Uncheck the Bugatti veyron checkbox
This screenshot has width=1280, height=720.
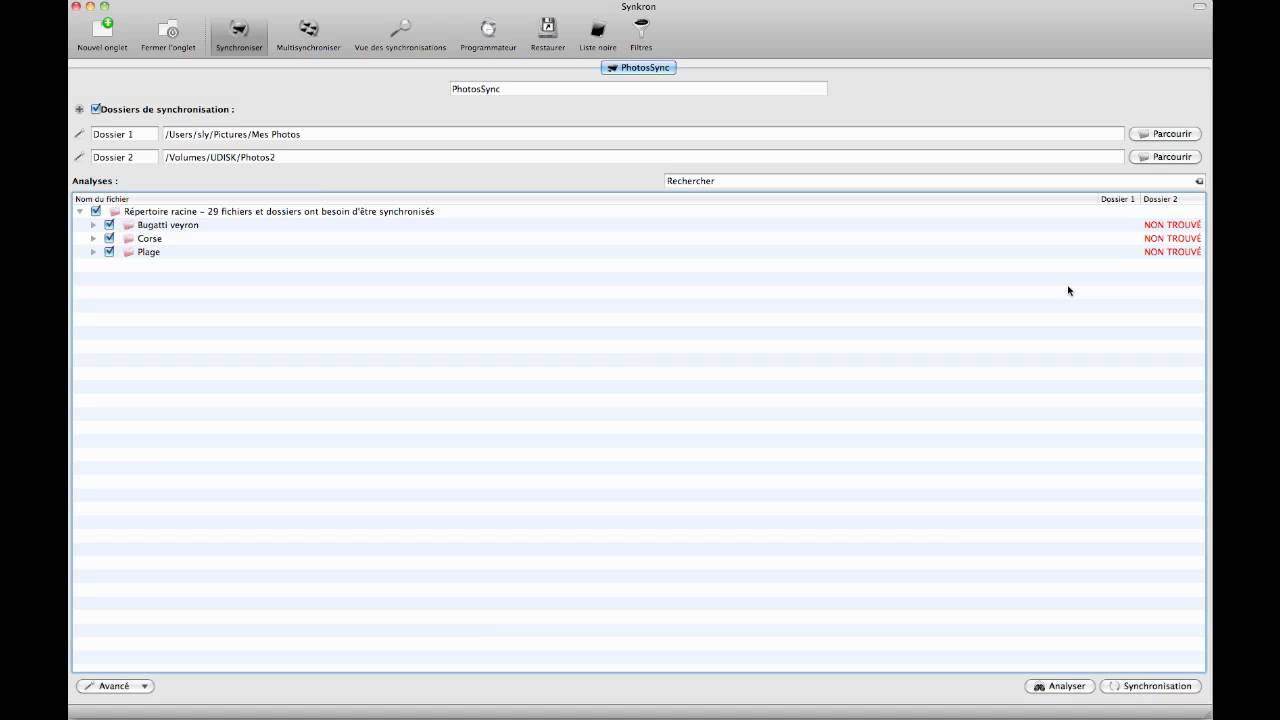[109, 225]
